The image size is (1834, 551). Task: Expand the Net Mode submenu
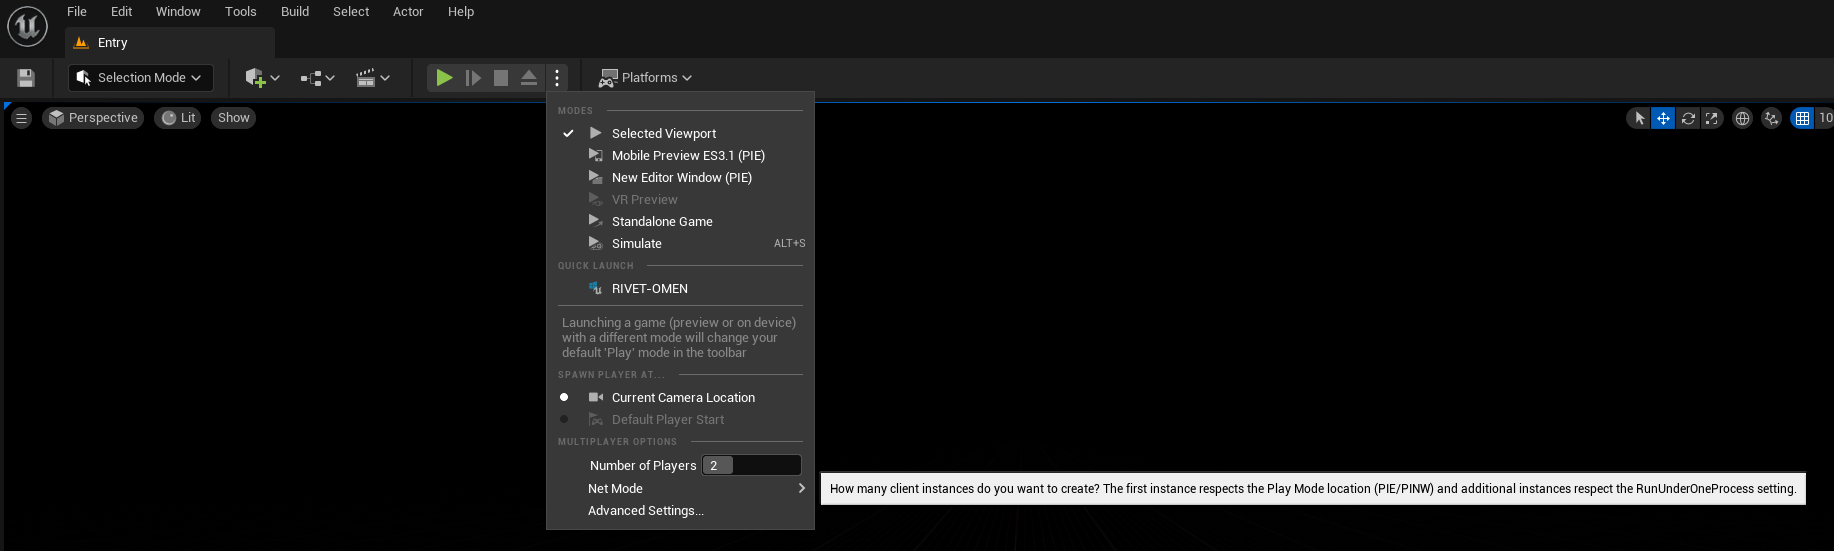click(x=695, y=489)
